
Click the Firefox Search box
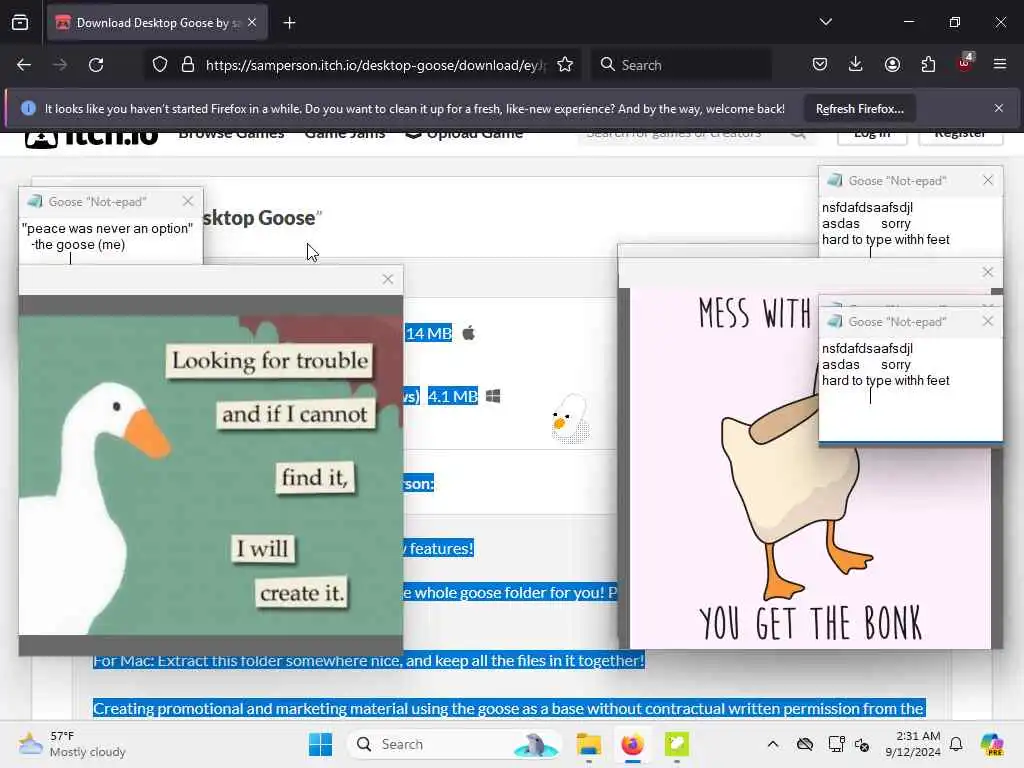click(x=682, y=65)
